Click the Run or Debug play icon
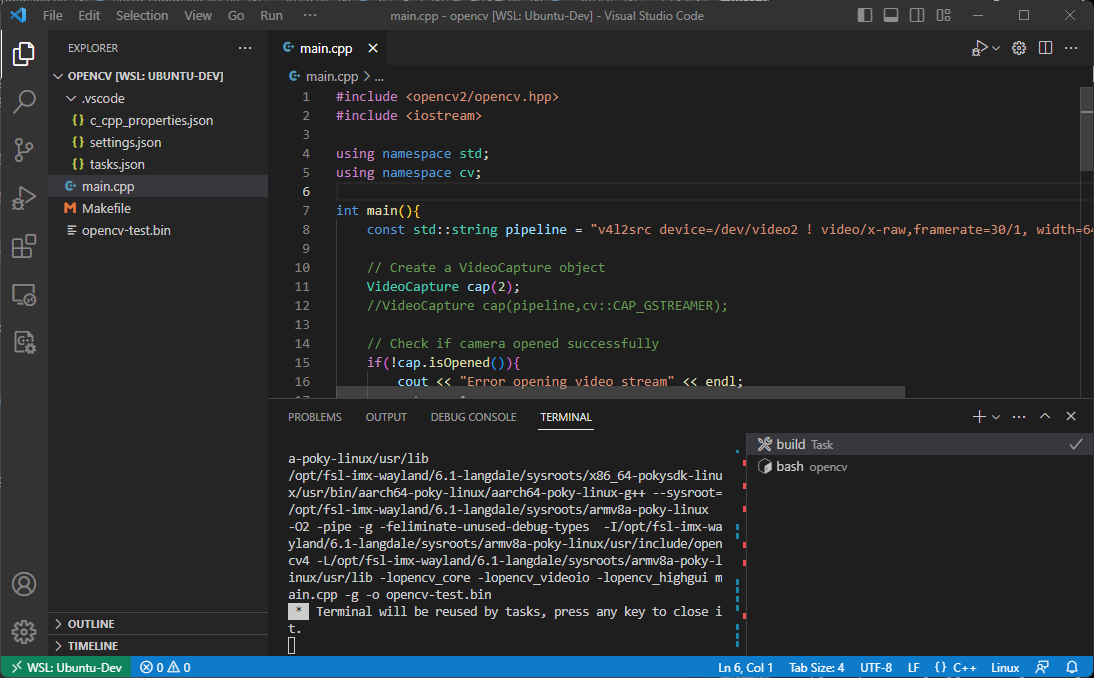 979,48
